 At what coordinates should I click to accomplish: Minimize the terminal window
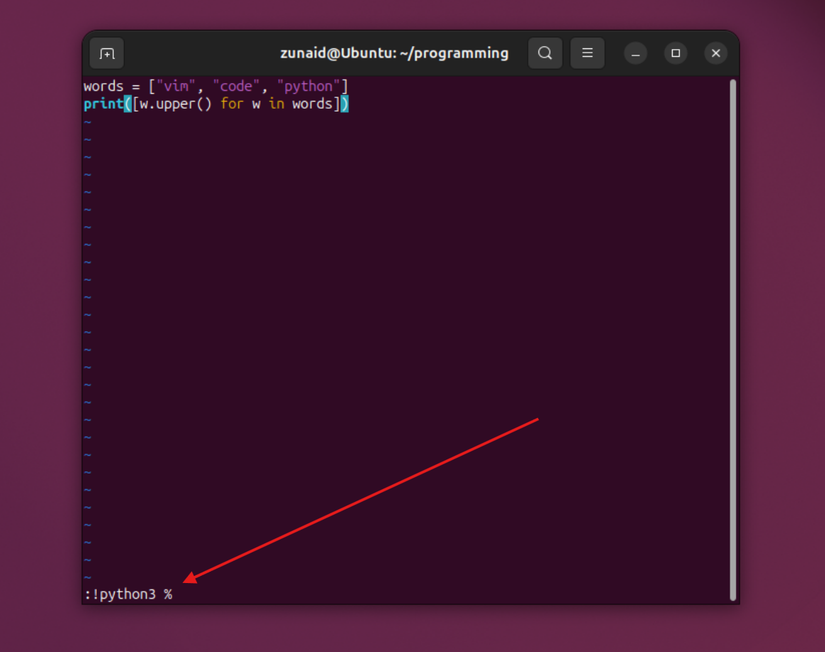coord(636,53)
